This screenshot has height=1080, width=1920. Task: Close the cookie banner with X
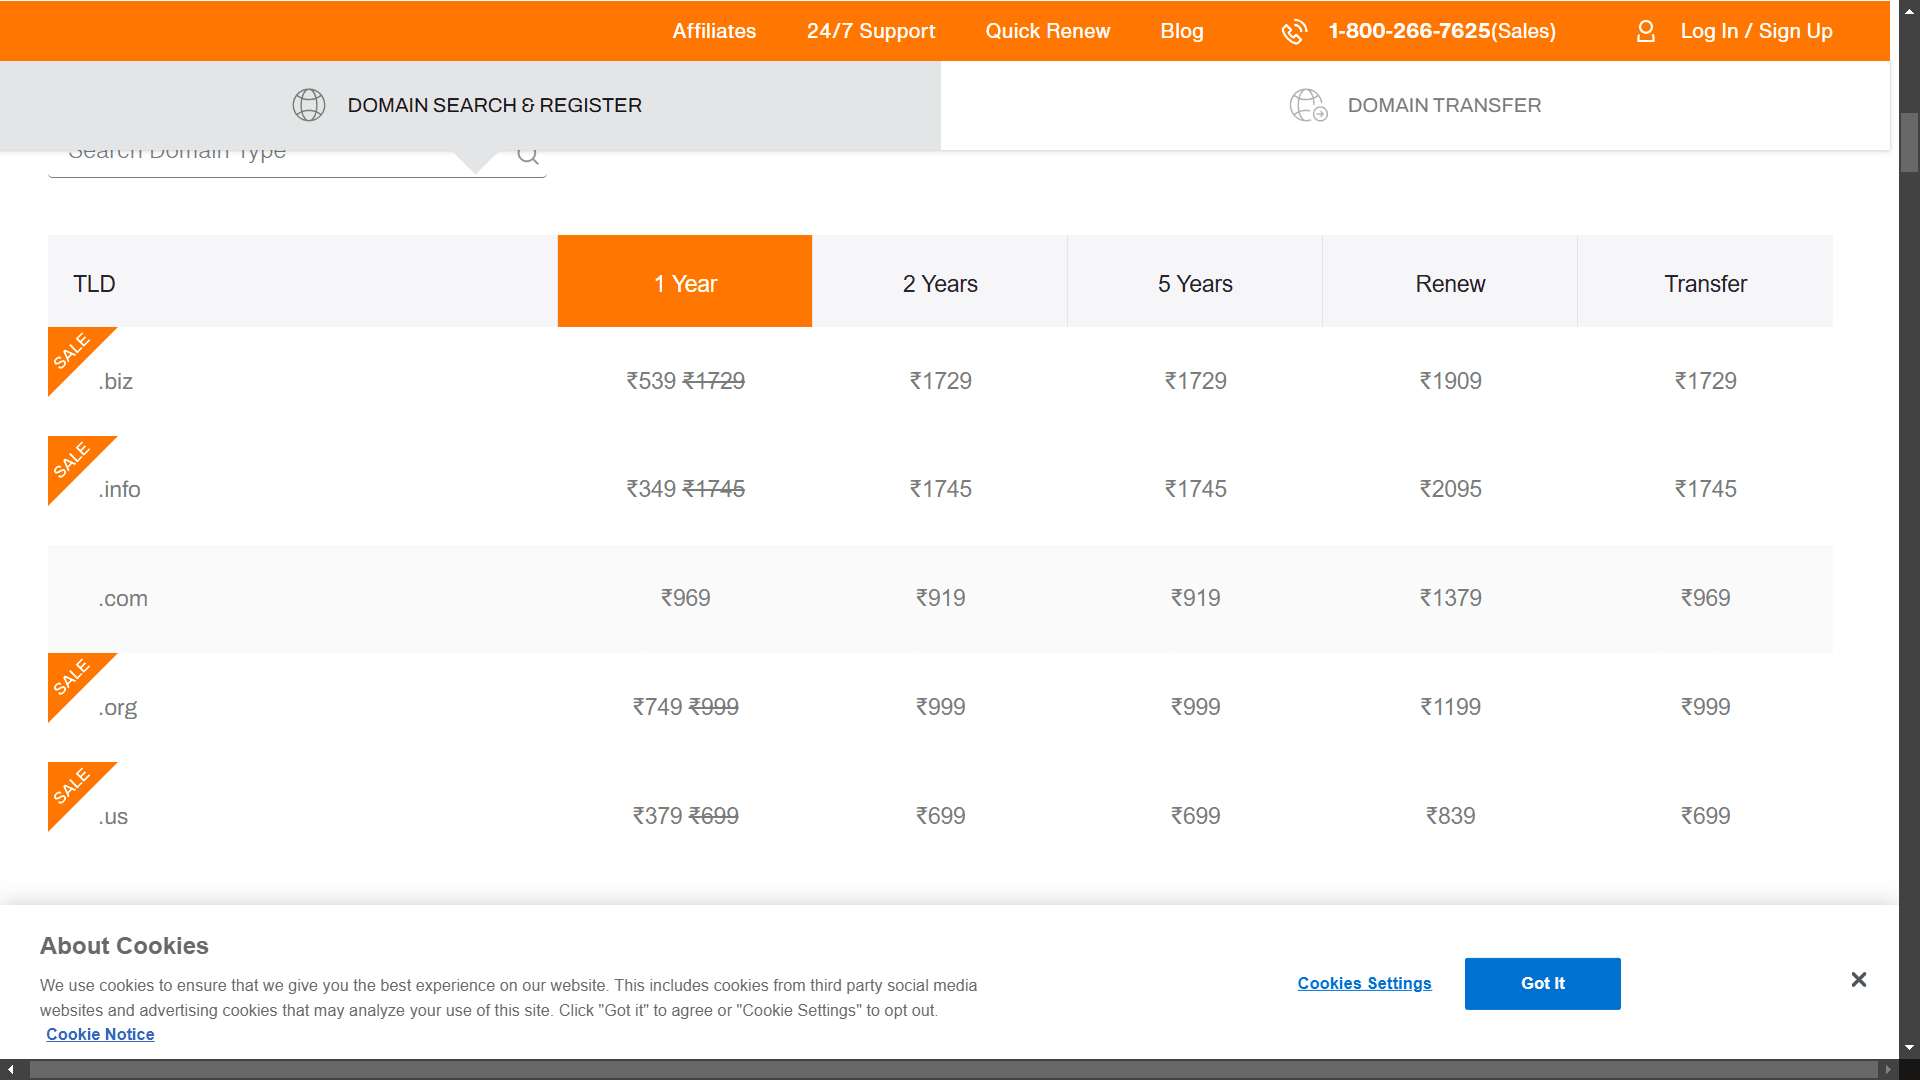pos(1858,980)
